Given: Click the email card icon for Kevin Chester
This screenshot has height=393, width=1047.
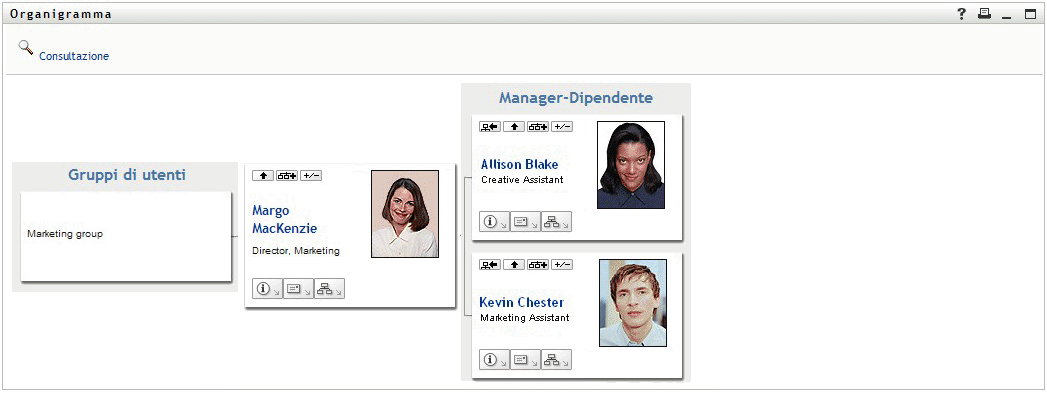Looking at the screenshot, I should click(525, 360).
